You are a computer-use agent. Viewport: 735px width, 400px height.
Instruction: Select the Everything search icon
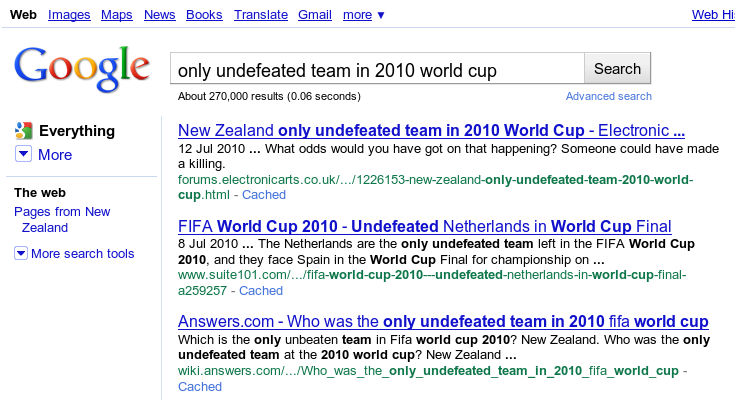23,131
